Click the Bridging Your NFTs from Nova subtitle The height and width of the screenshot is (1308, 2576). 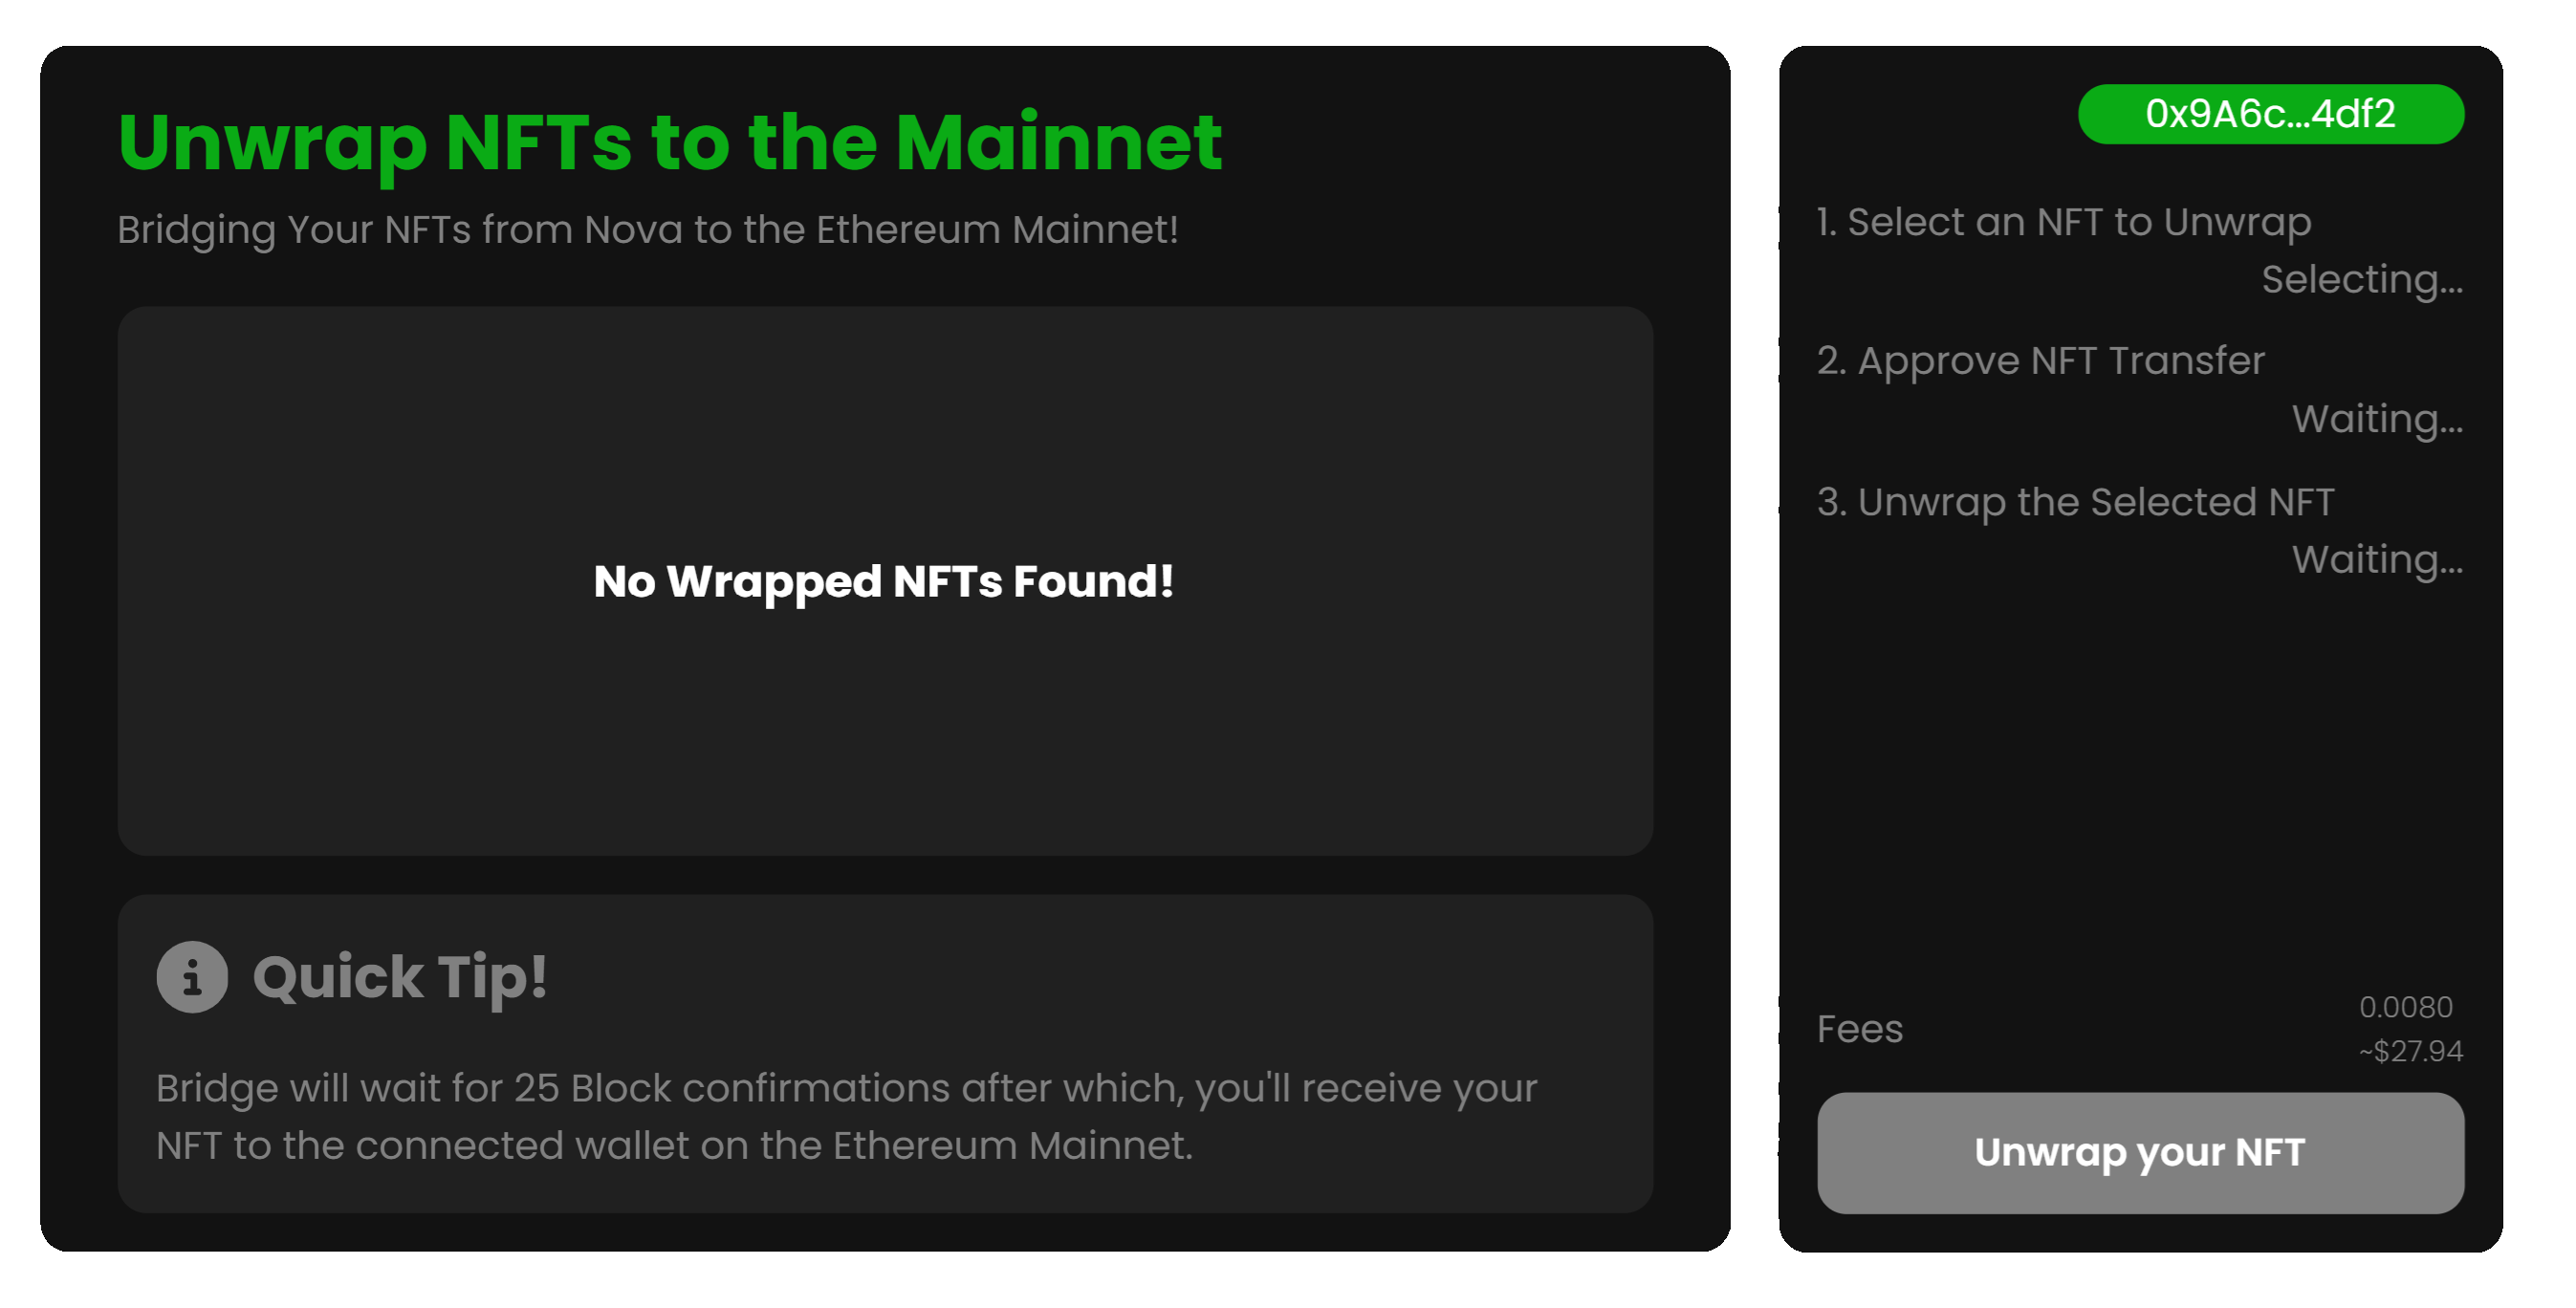(x=648, y=230)
